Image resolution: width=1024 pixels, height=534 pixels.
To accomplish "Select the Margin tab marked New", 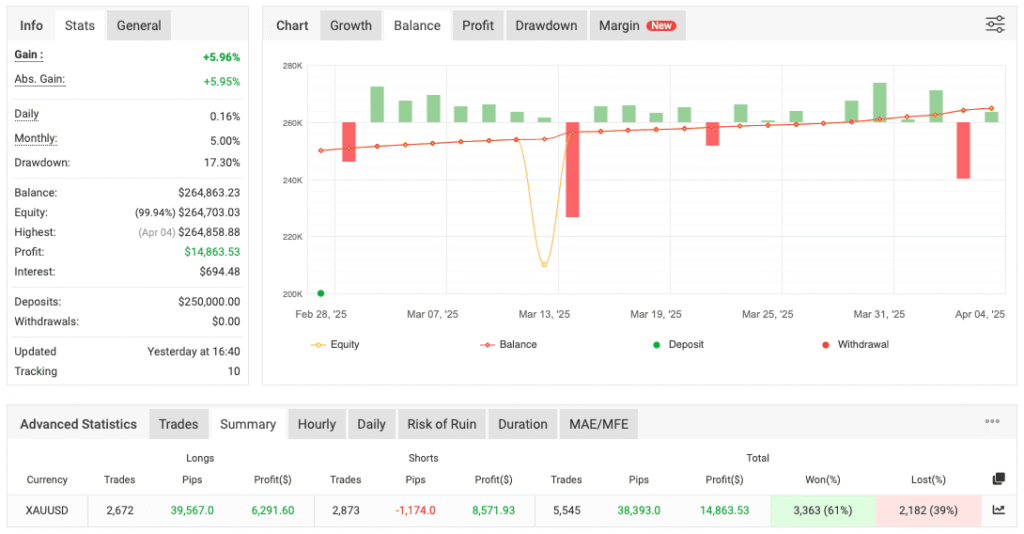I will coord(636,26).
